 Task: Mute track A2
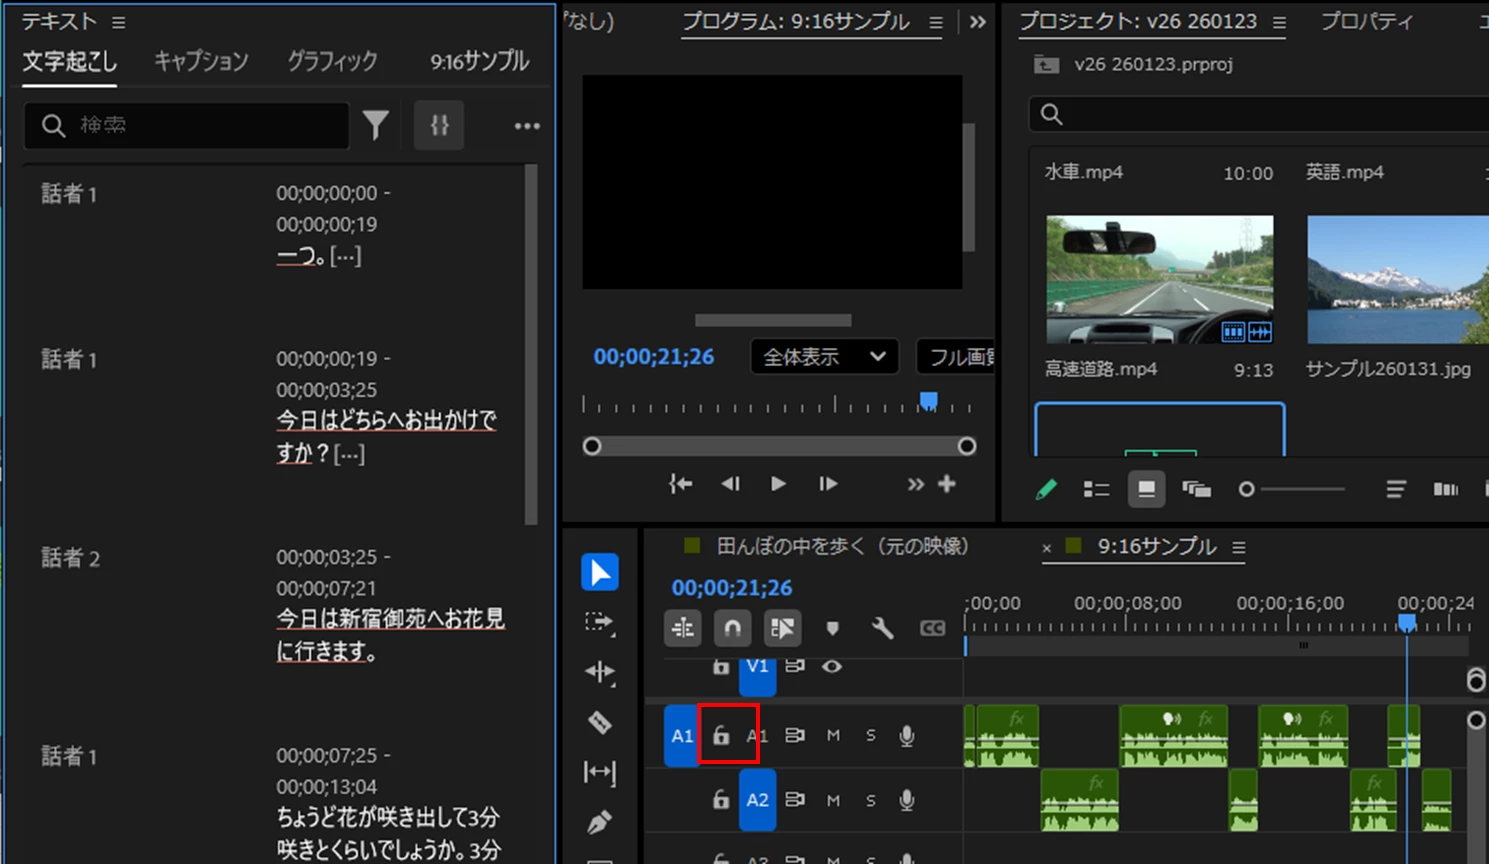[833, 800]
